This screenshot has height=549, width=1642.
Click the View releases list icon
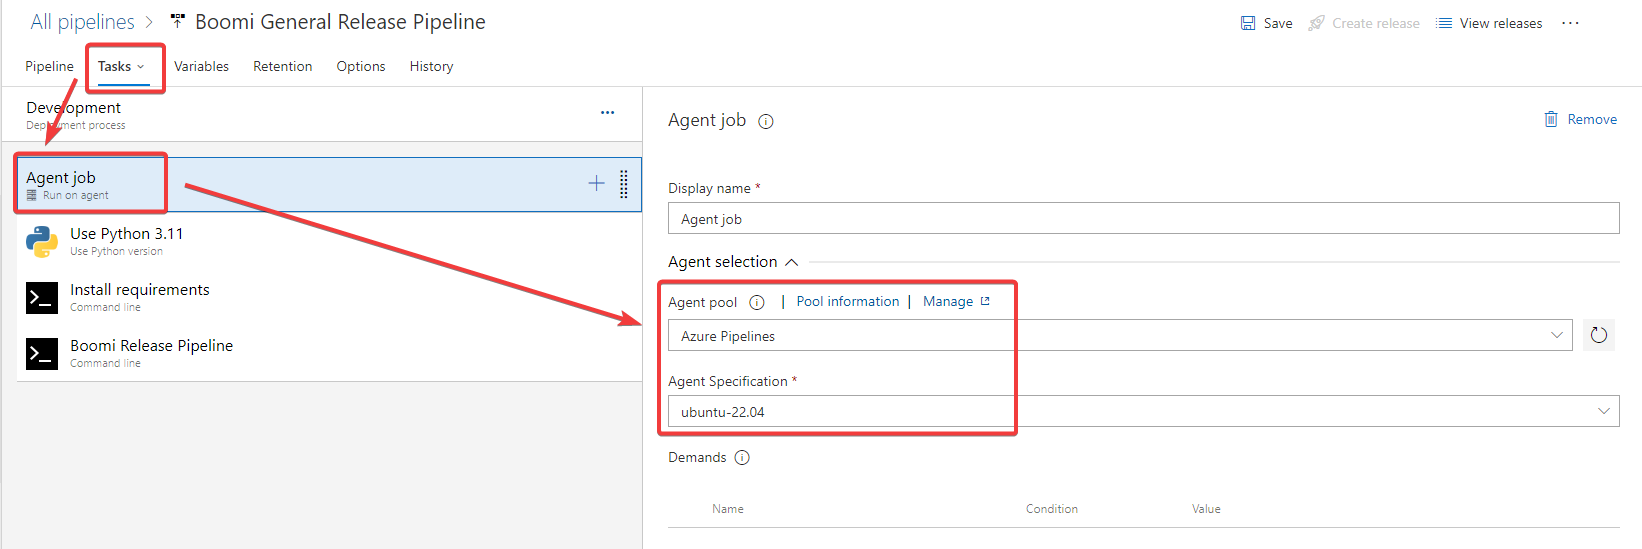pos(1444,23)
